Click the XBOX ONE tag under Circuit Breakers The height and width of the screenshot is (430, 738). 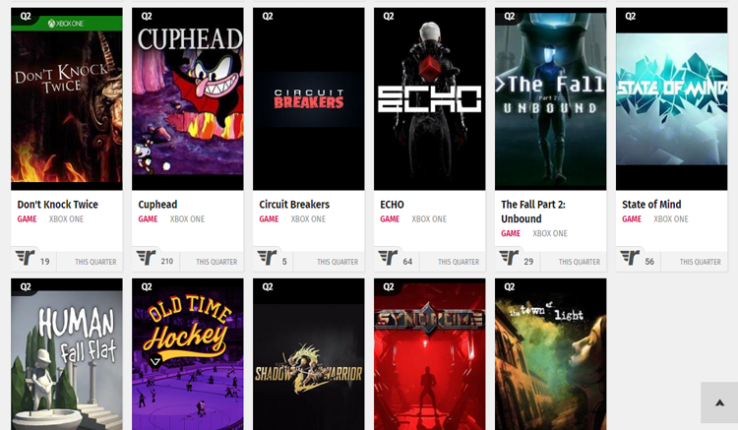[308, 219]
